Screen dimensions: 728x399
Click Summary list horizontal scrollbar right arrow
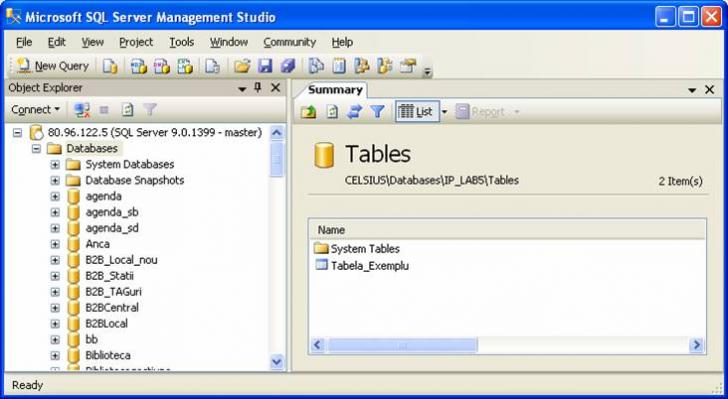point(696,345)
